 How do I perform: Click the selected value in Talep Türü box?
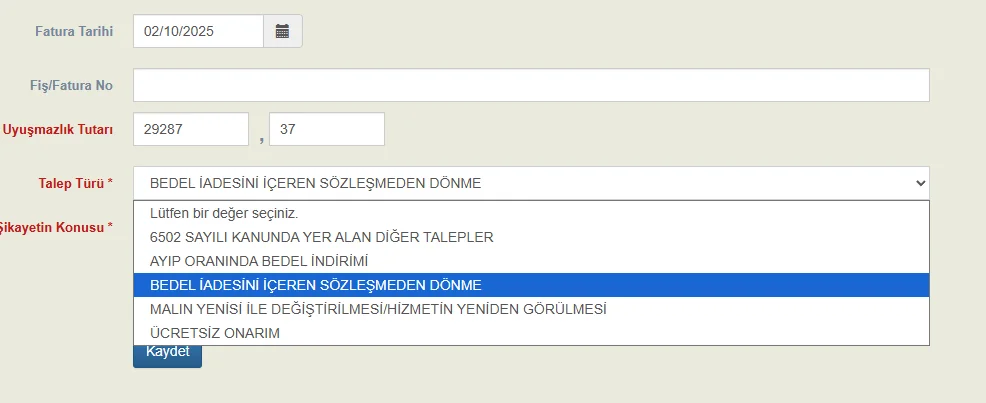pos(315,183)
